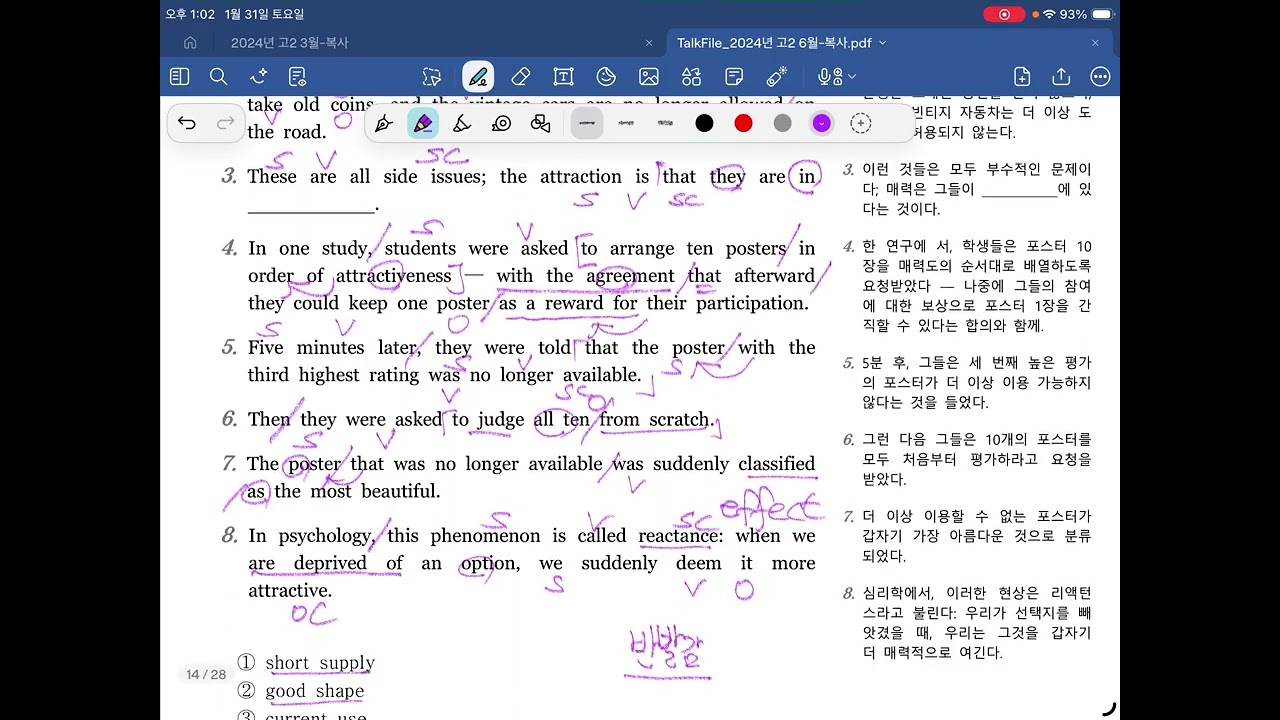Open the Shapes and elements tool
Image resolution: width=1280 pixels, height=720 pixels.
tap(692, 77)
